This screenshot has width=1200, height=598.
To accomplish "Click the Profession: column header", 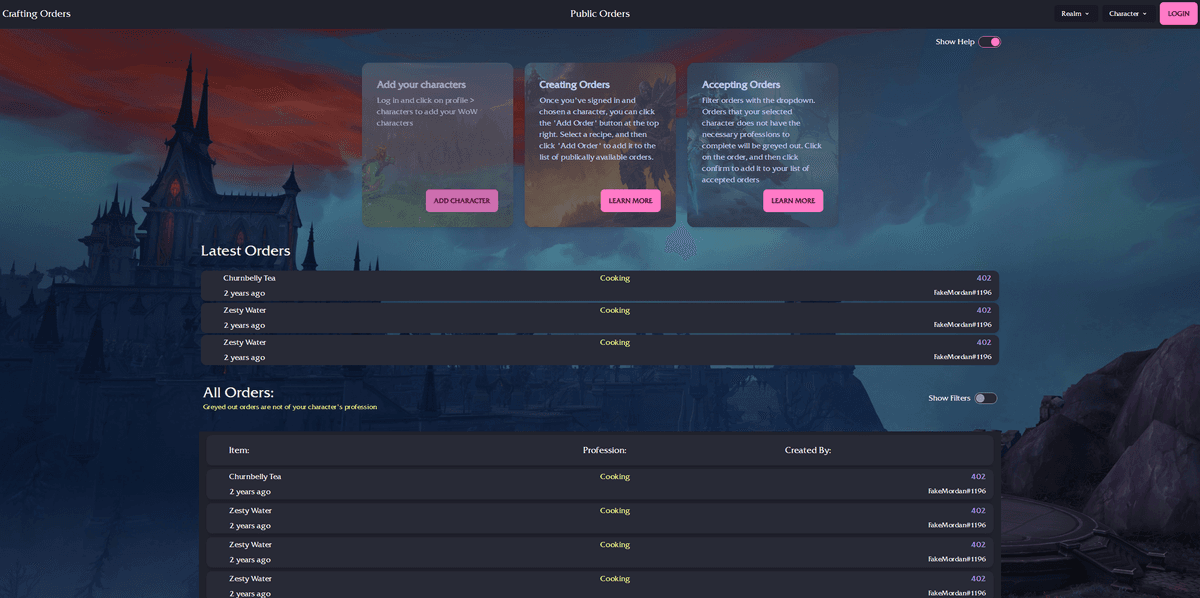I will point(604,450).
